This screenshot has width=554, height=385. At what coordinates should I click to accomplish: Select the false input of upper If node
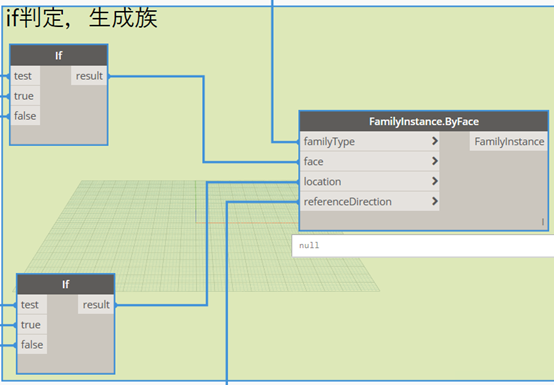pos(25,116)
